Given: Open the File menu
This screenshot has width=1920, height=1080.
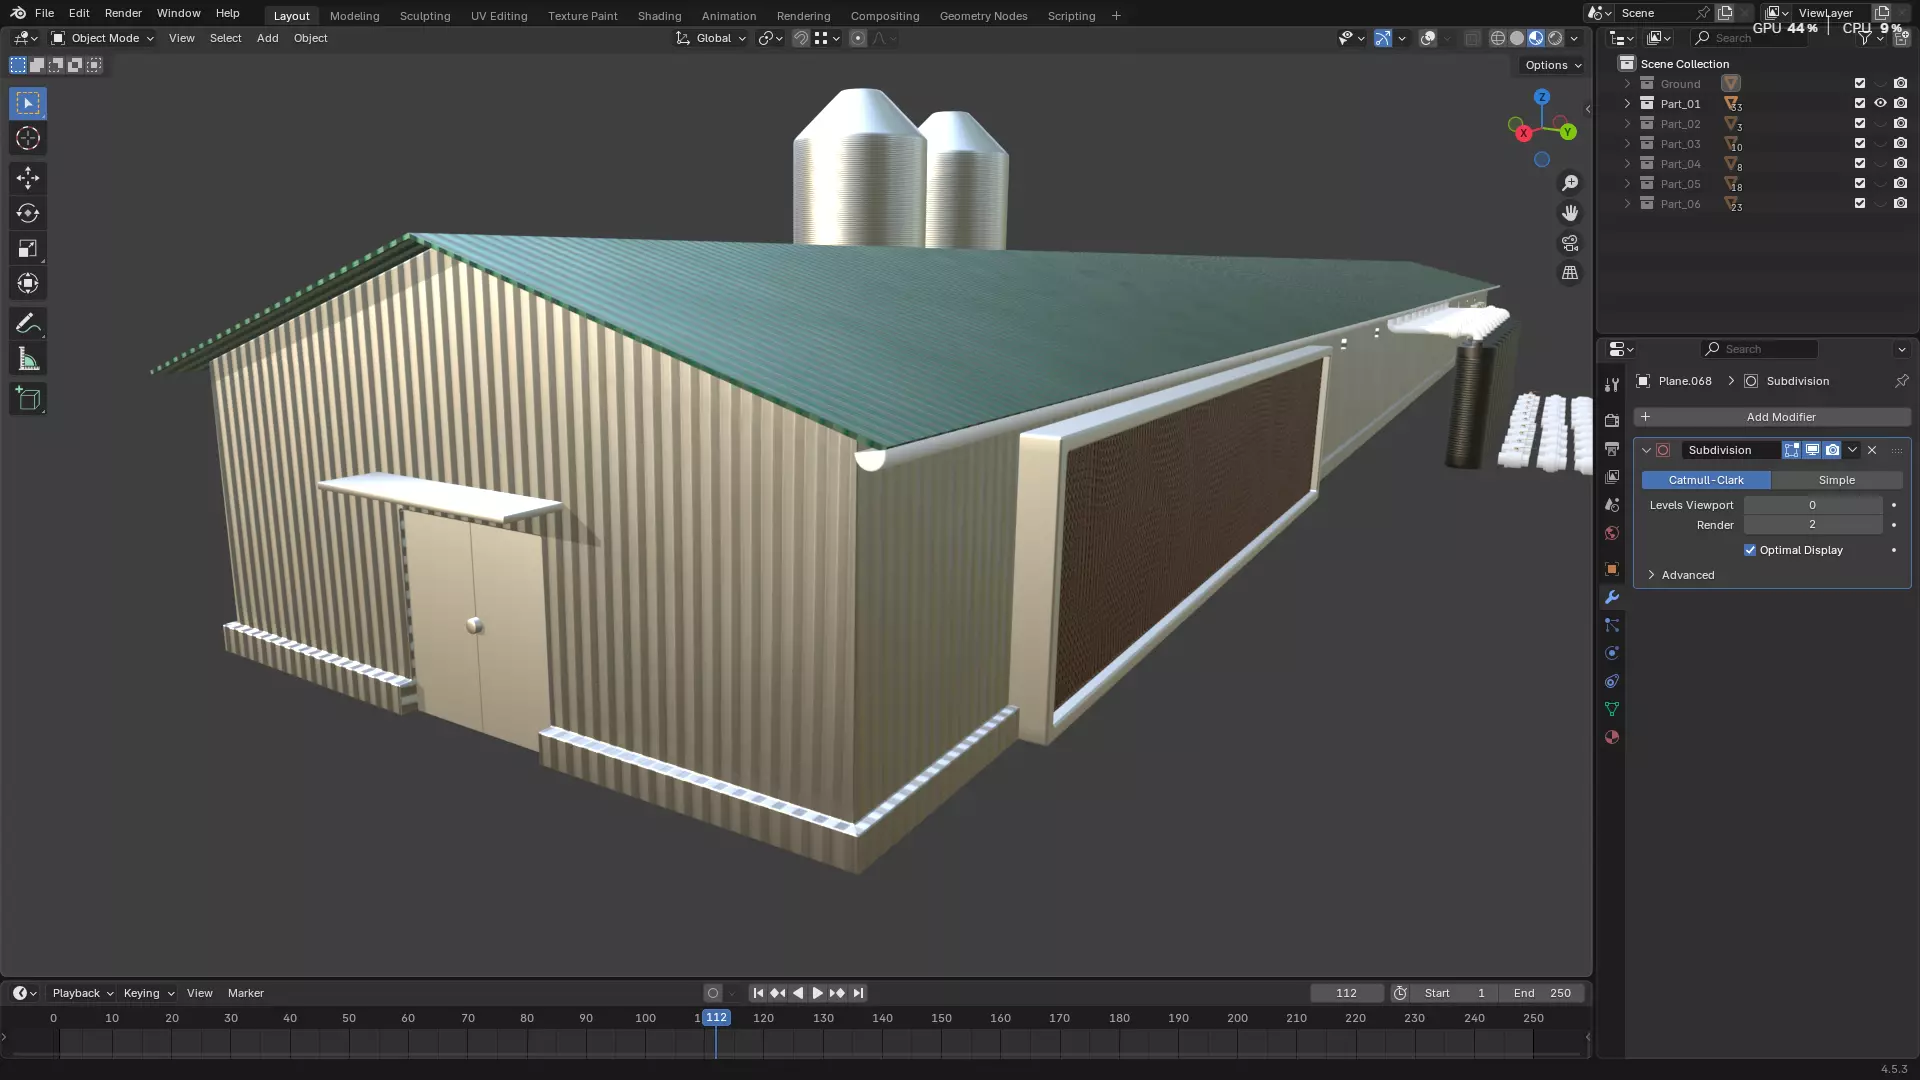Looking at the screenshot, I should click(x=44, y=13).
